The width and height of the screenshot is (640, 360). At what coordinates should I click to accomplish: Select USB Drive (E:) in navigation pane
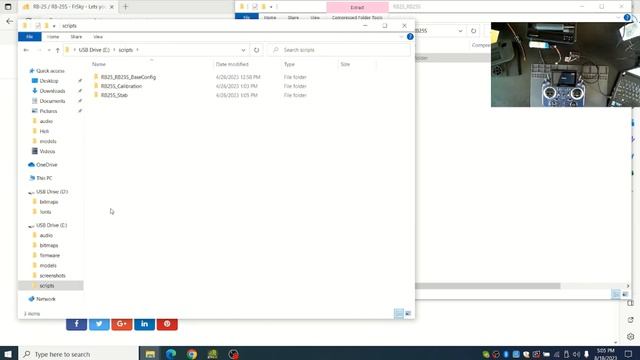pyautogui.click(x=51, y=225)
